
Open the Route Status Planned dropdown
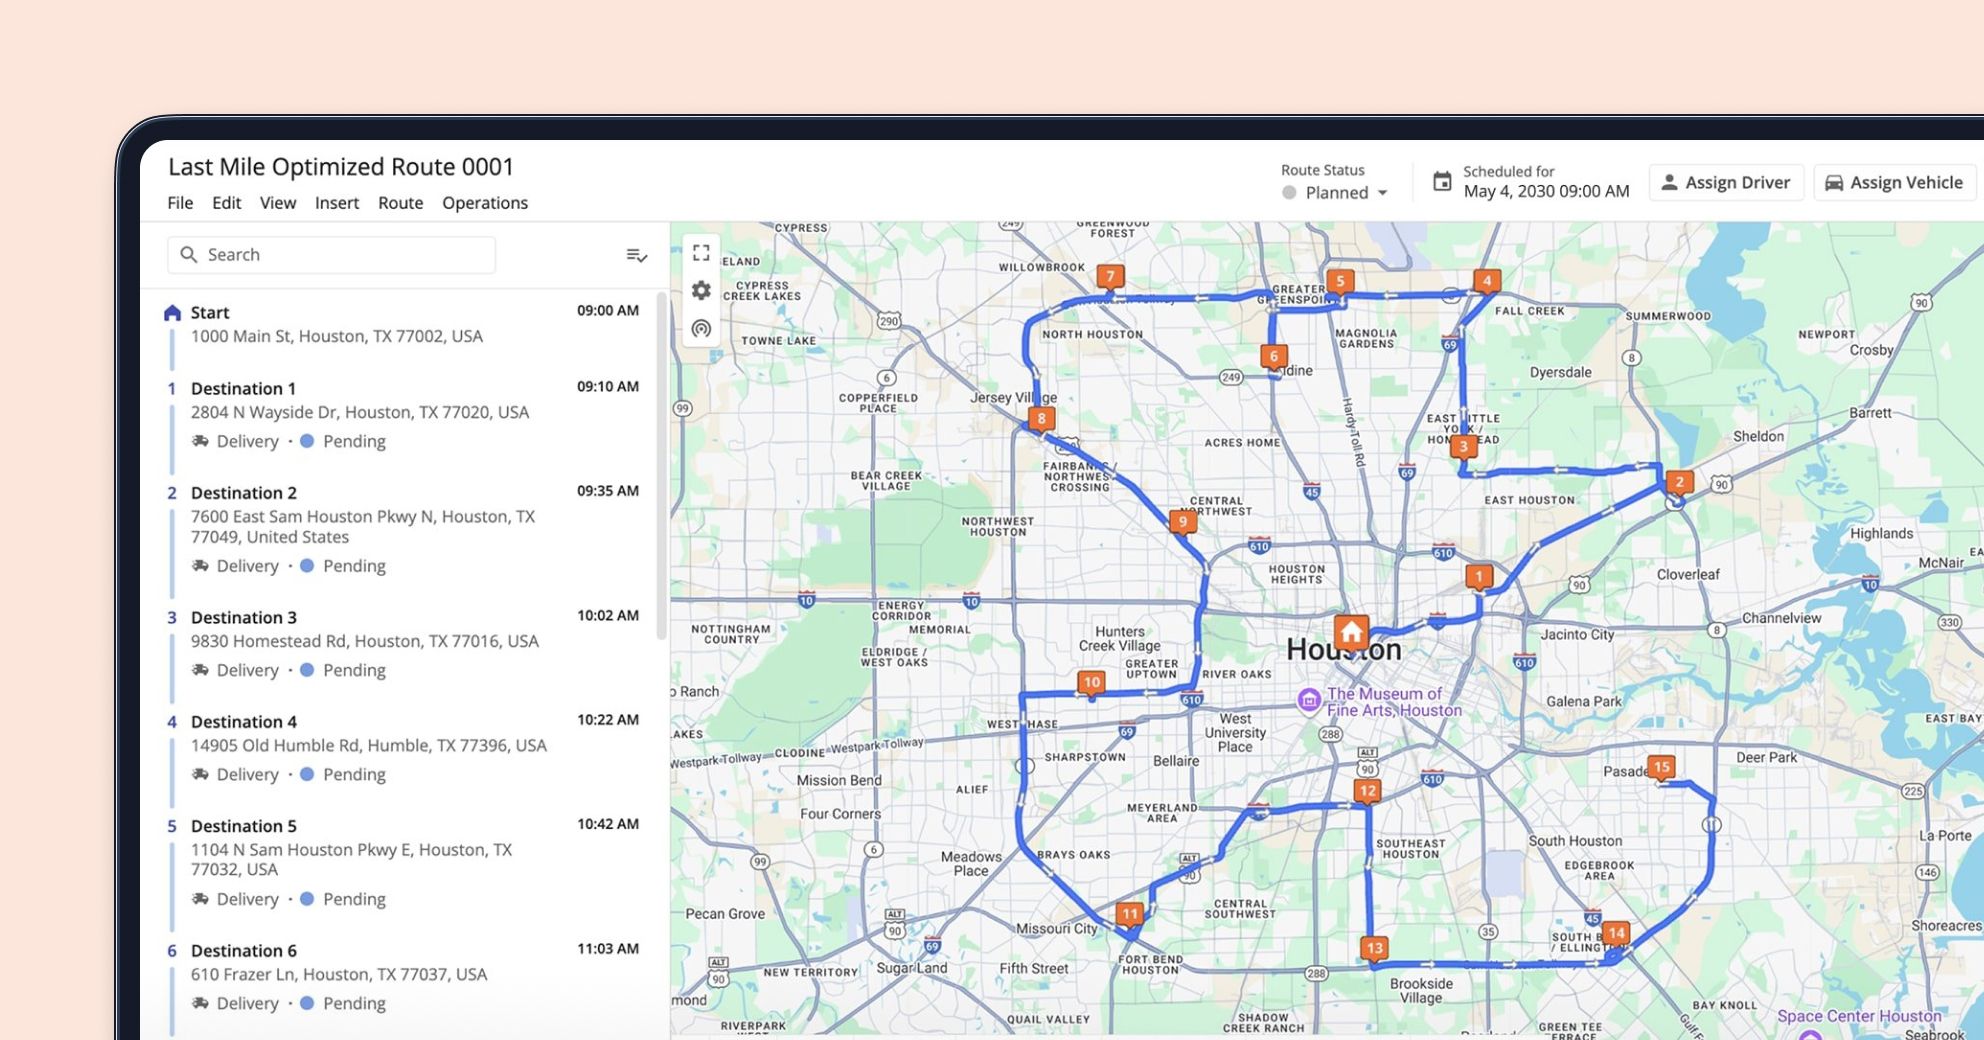[1335, 193]
